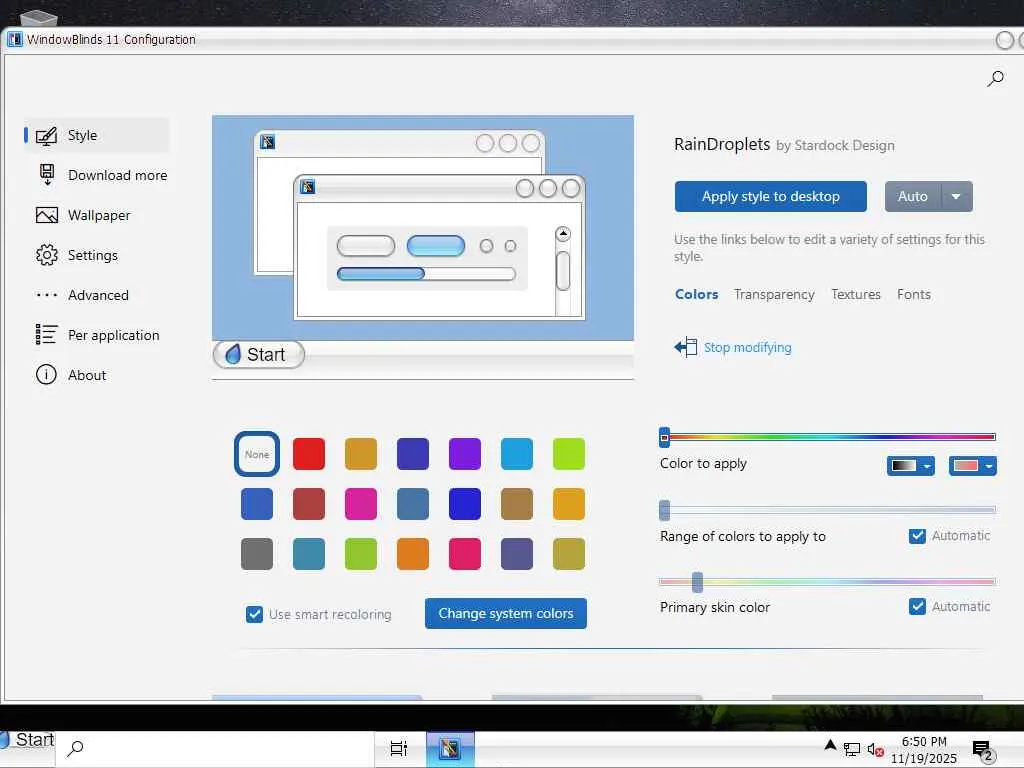Screen dimensions: 1024x768
Task: Click the Range of colors slider handle
Action: [665, 510]
